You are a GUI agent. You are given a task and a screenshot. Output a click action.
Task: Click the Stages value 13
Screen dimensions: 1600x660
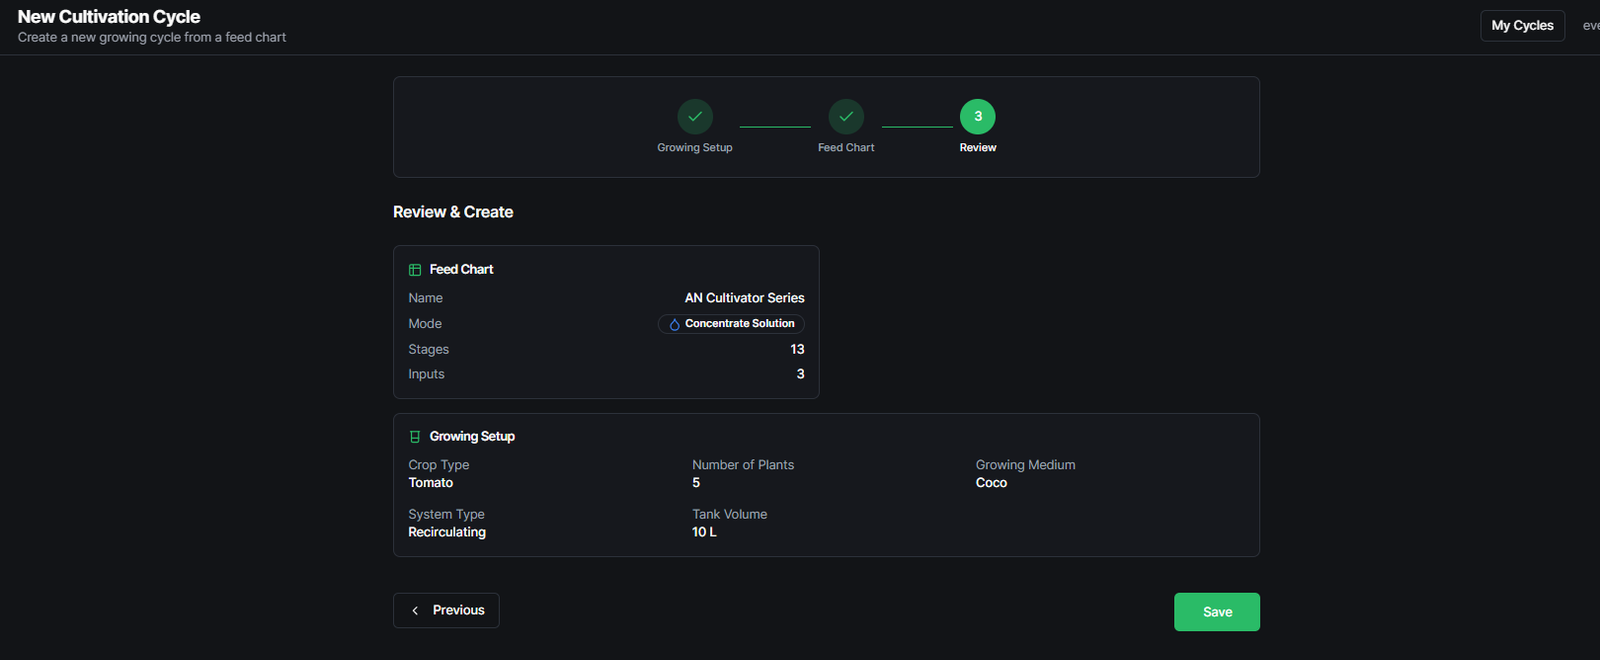[x=797, y=349]
